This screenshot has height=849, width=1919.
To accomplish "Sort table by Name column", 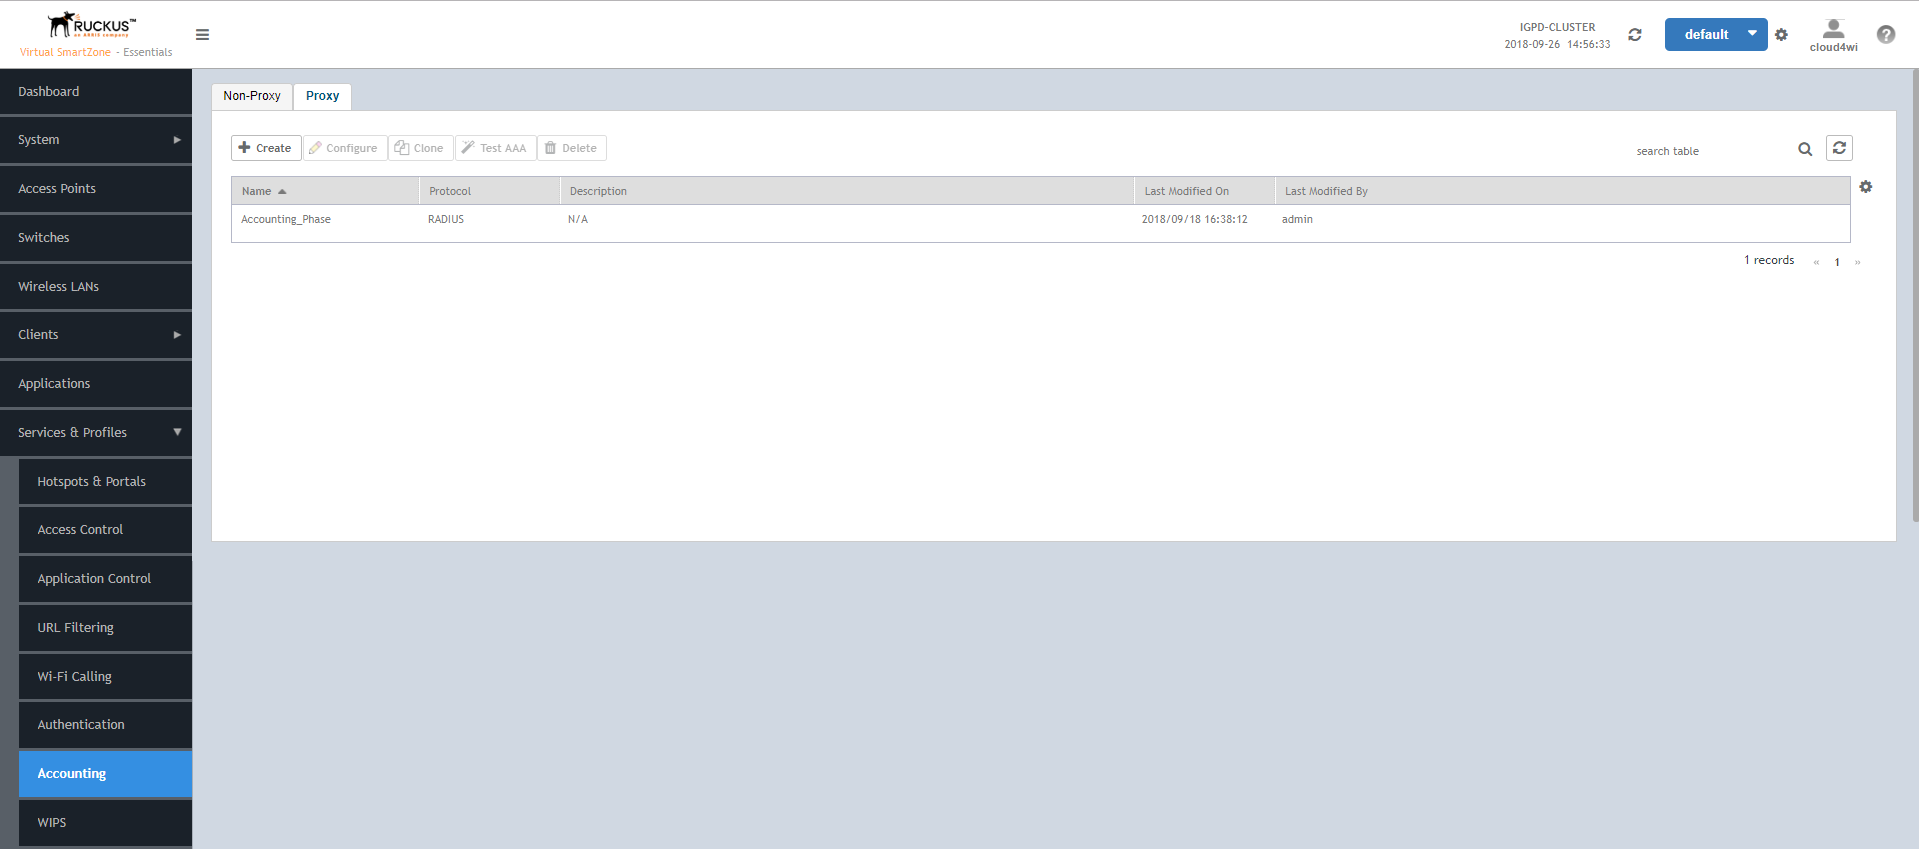I will tap(325, 191).
